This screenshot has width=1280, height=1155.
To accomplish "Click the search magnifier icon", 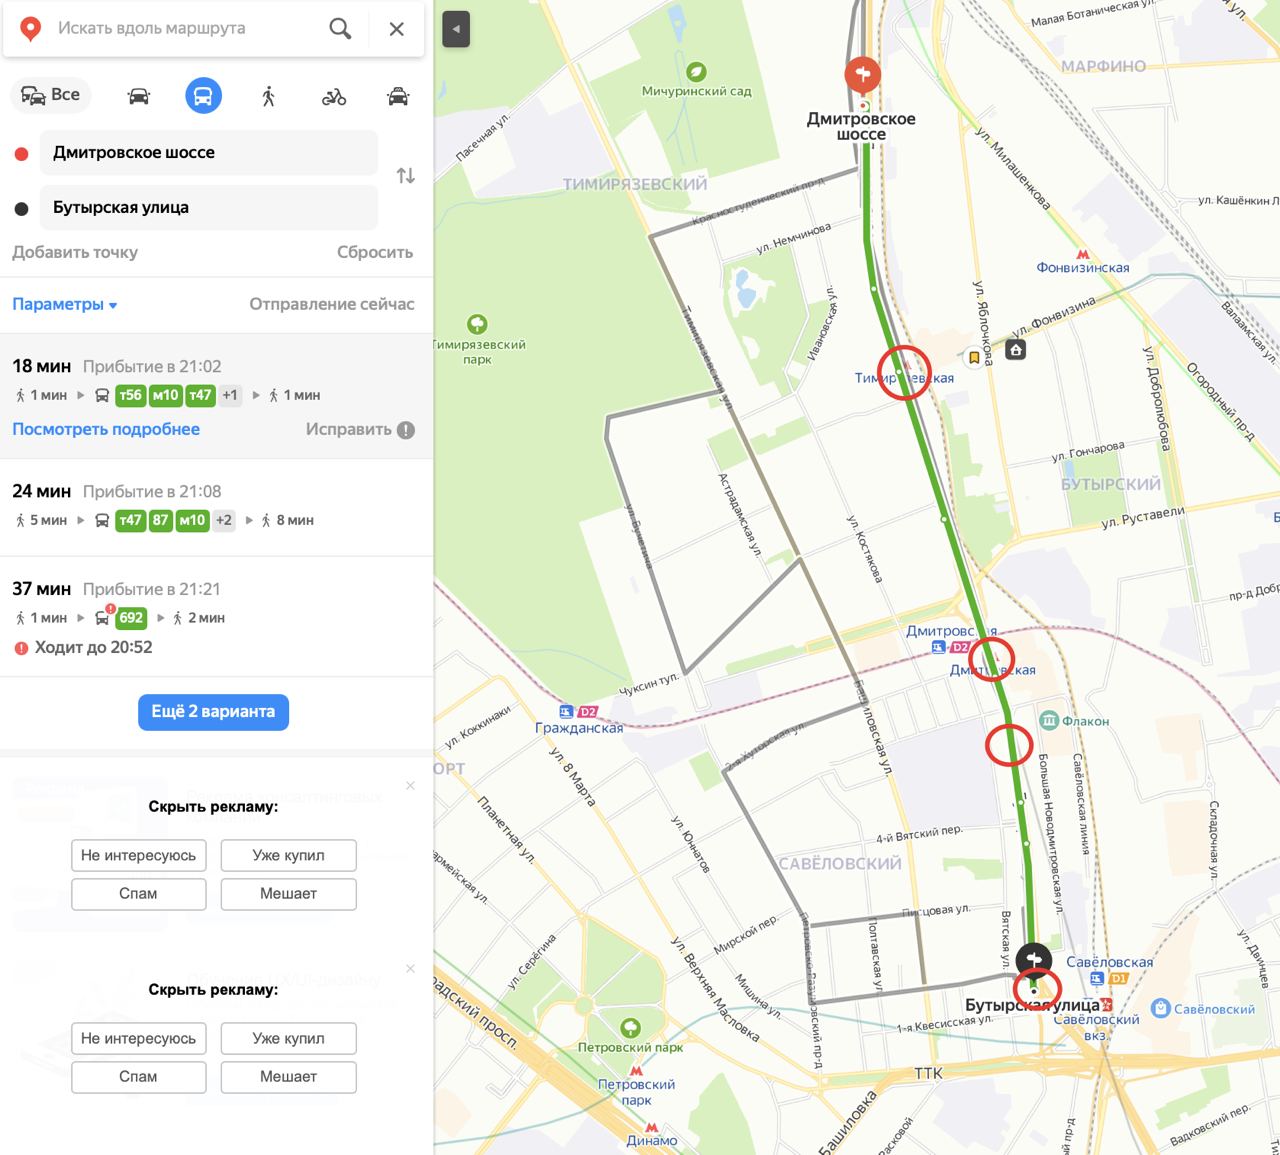I will (x=340, y=28).
